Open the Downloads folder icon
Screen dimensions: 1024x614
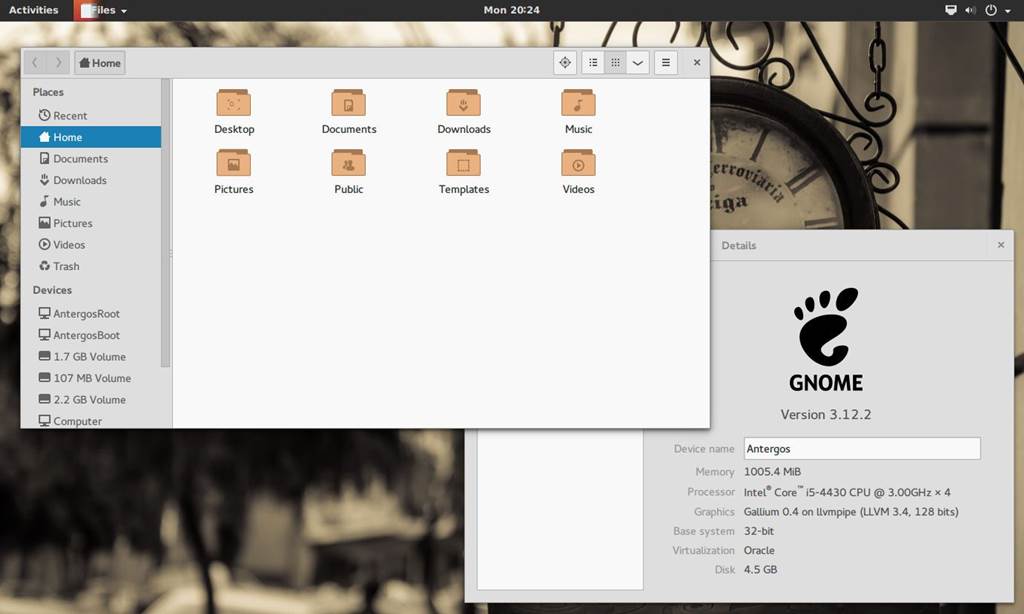[463, 103]
